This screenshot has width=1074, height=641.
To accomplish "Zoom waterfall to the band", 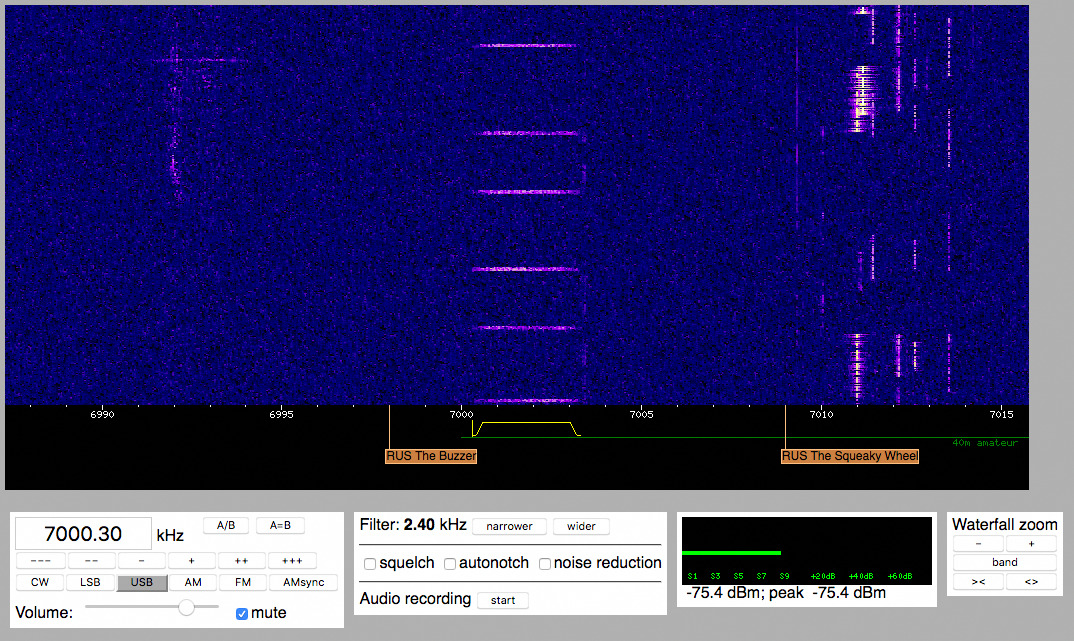I will 1005,562.
